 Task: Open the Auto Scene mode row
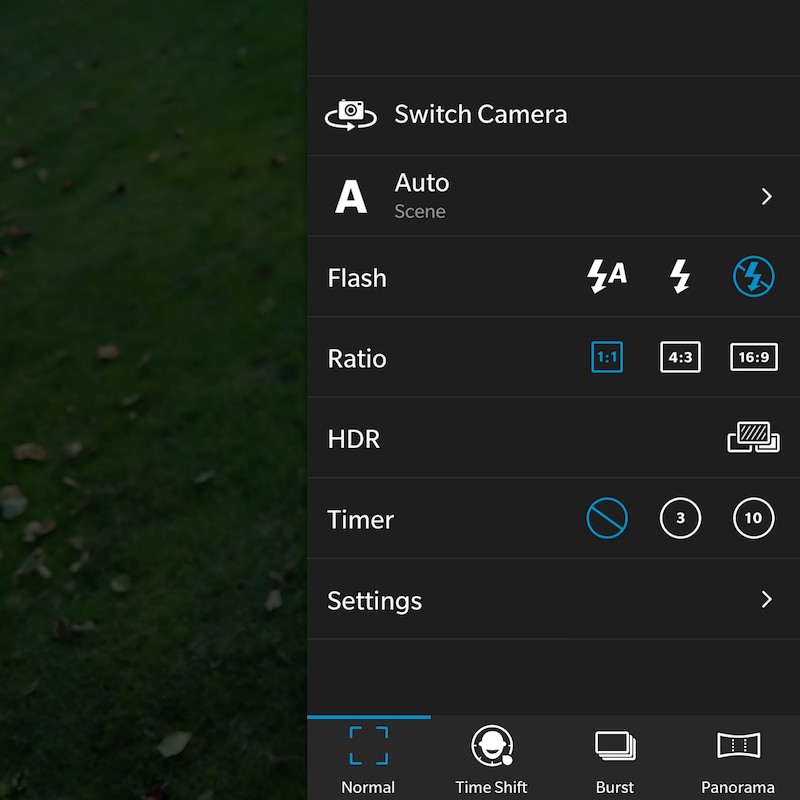[x=553, y=196]
